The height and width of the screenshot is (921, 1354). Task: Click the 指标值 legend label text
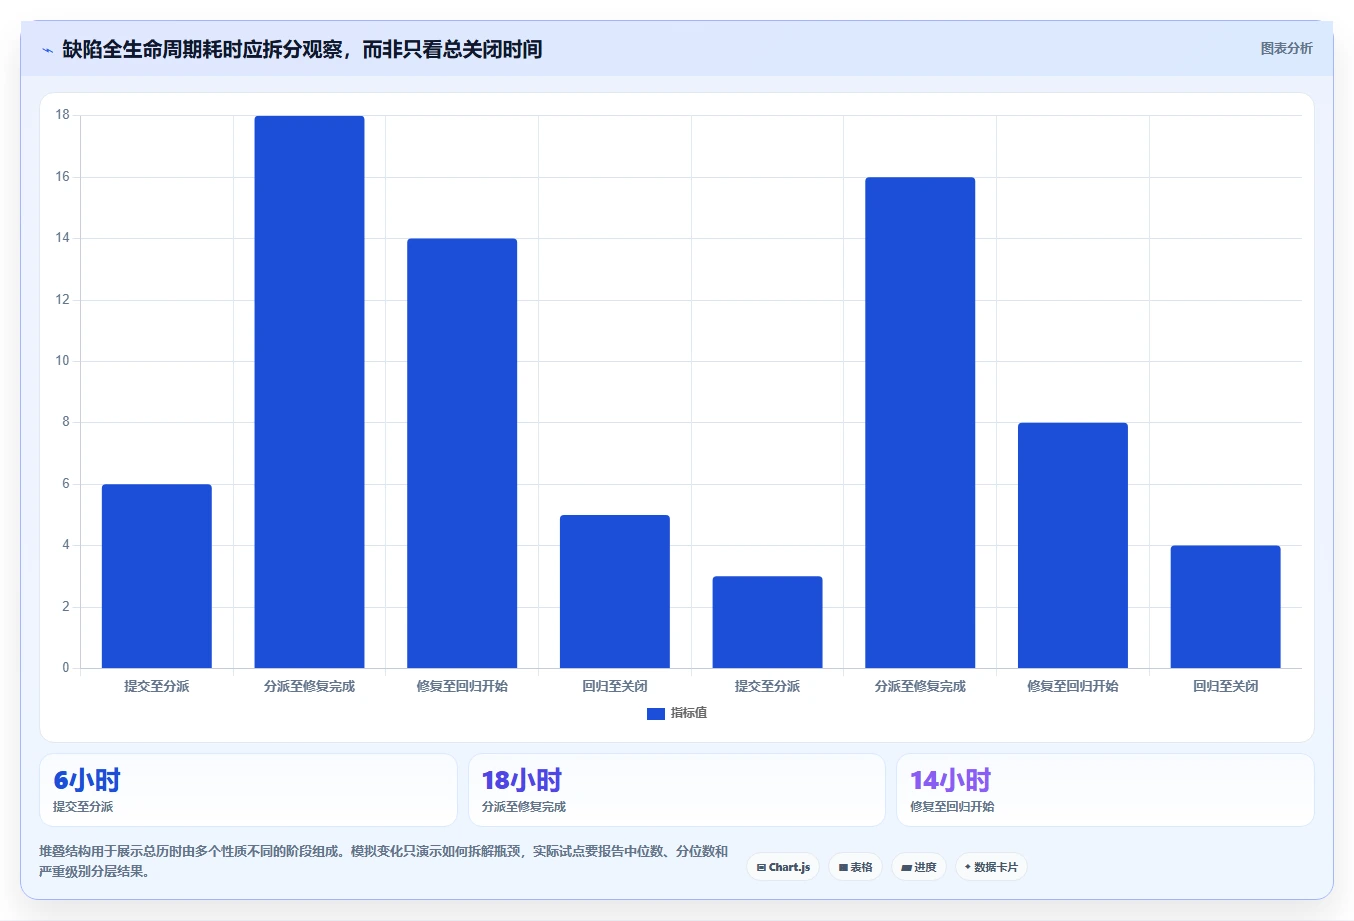[689, 713]
